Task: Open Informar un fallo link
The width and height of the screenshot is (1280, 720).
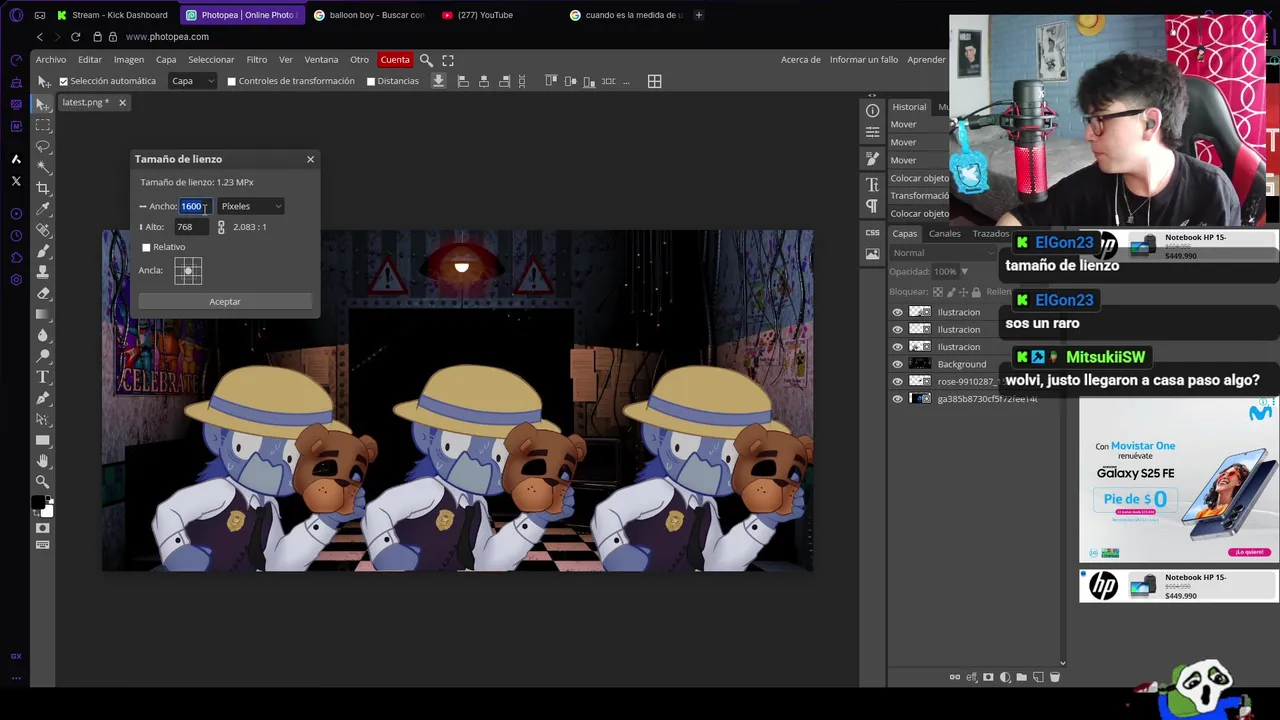Action: point(864,60)
